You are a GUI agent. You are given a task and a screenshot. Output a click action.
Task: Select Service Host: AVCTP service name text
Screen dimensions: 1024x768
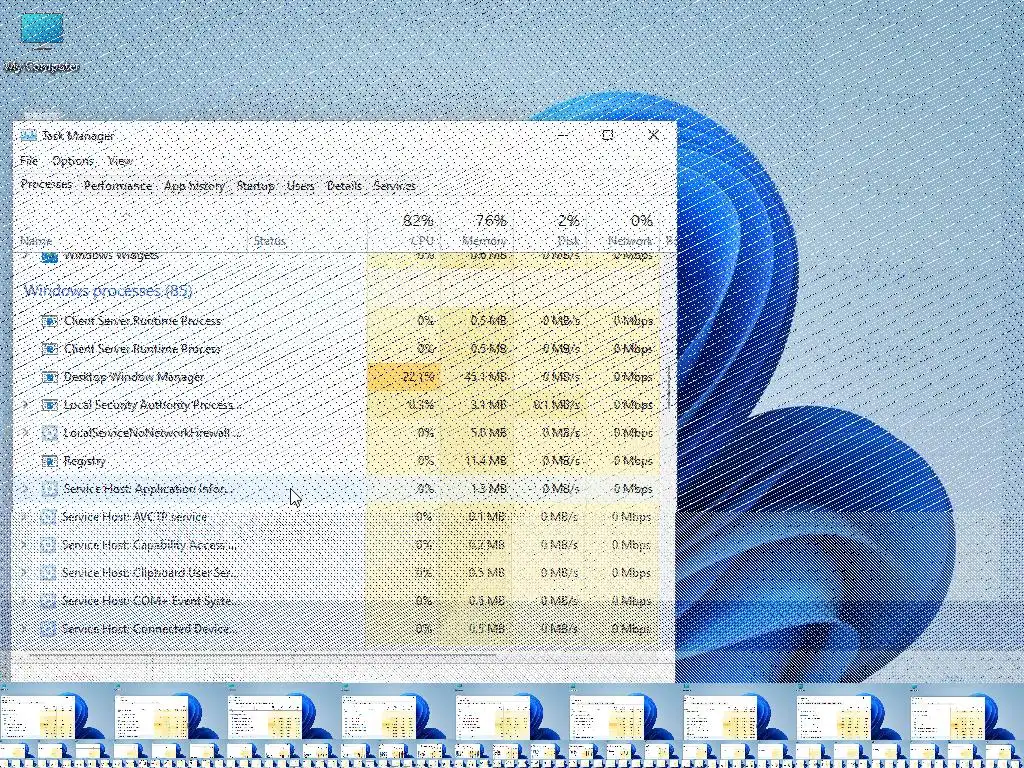134,517
